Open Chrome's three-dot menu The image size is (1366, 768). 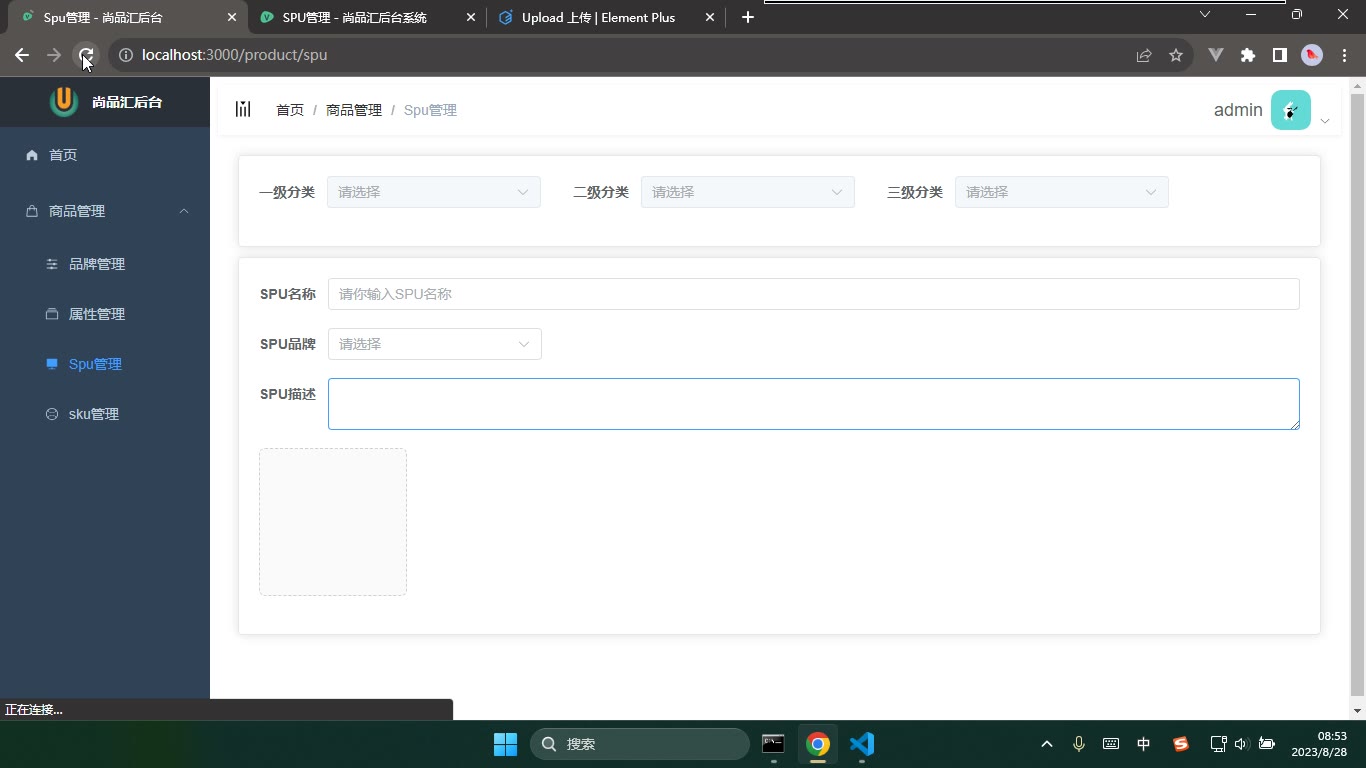[x=1344, y=55]
